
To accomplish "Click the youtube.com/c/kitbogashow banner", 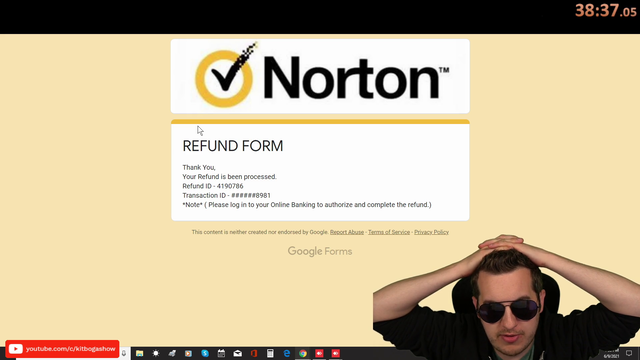I will [62, 349].
